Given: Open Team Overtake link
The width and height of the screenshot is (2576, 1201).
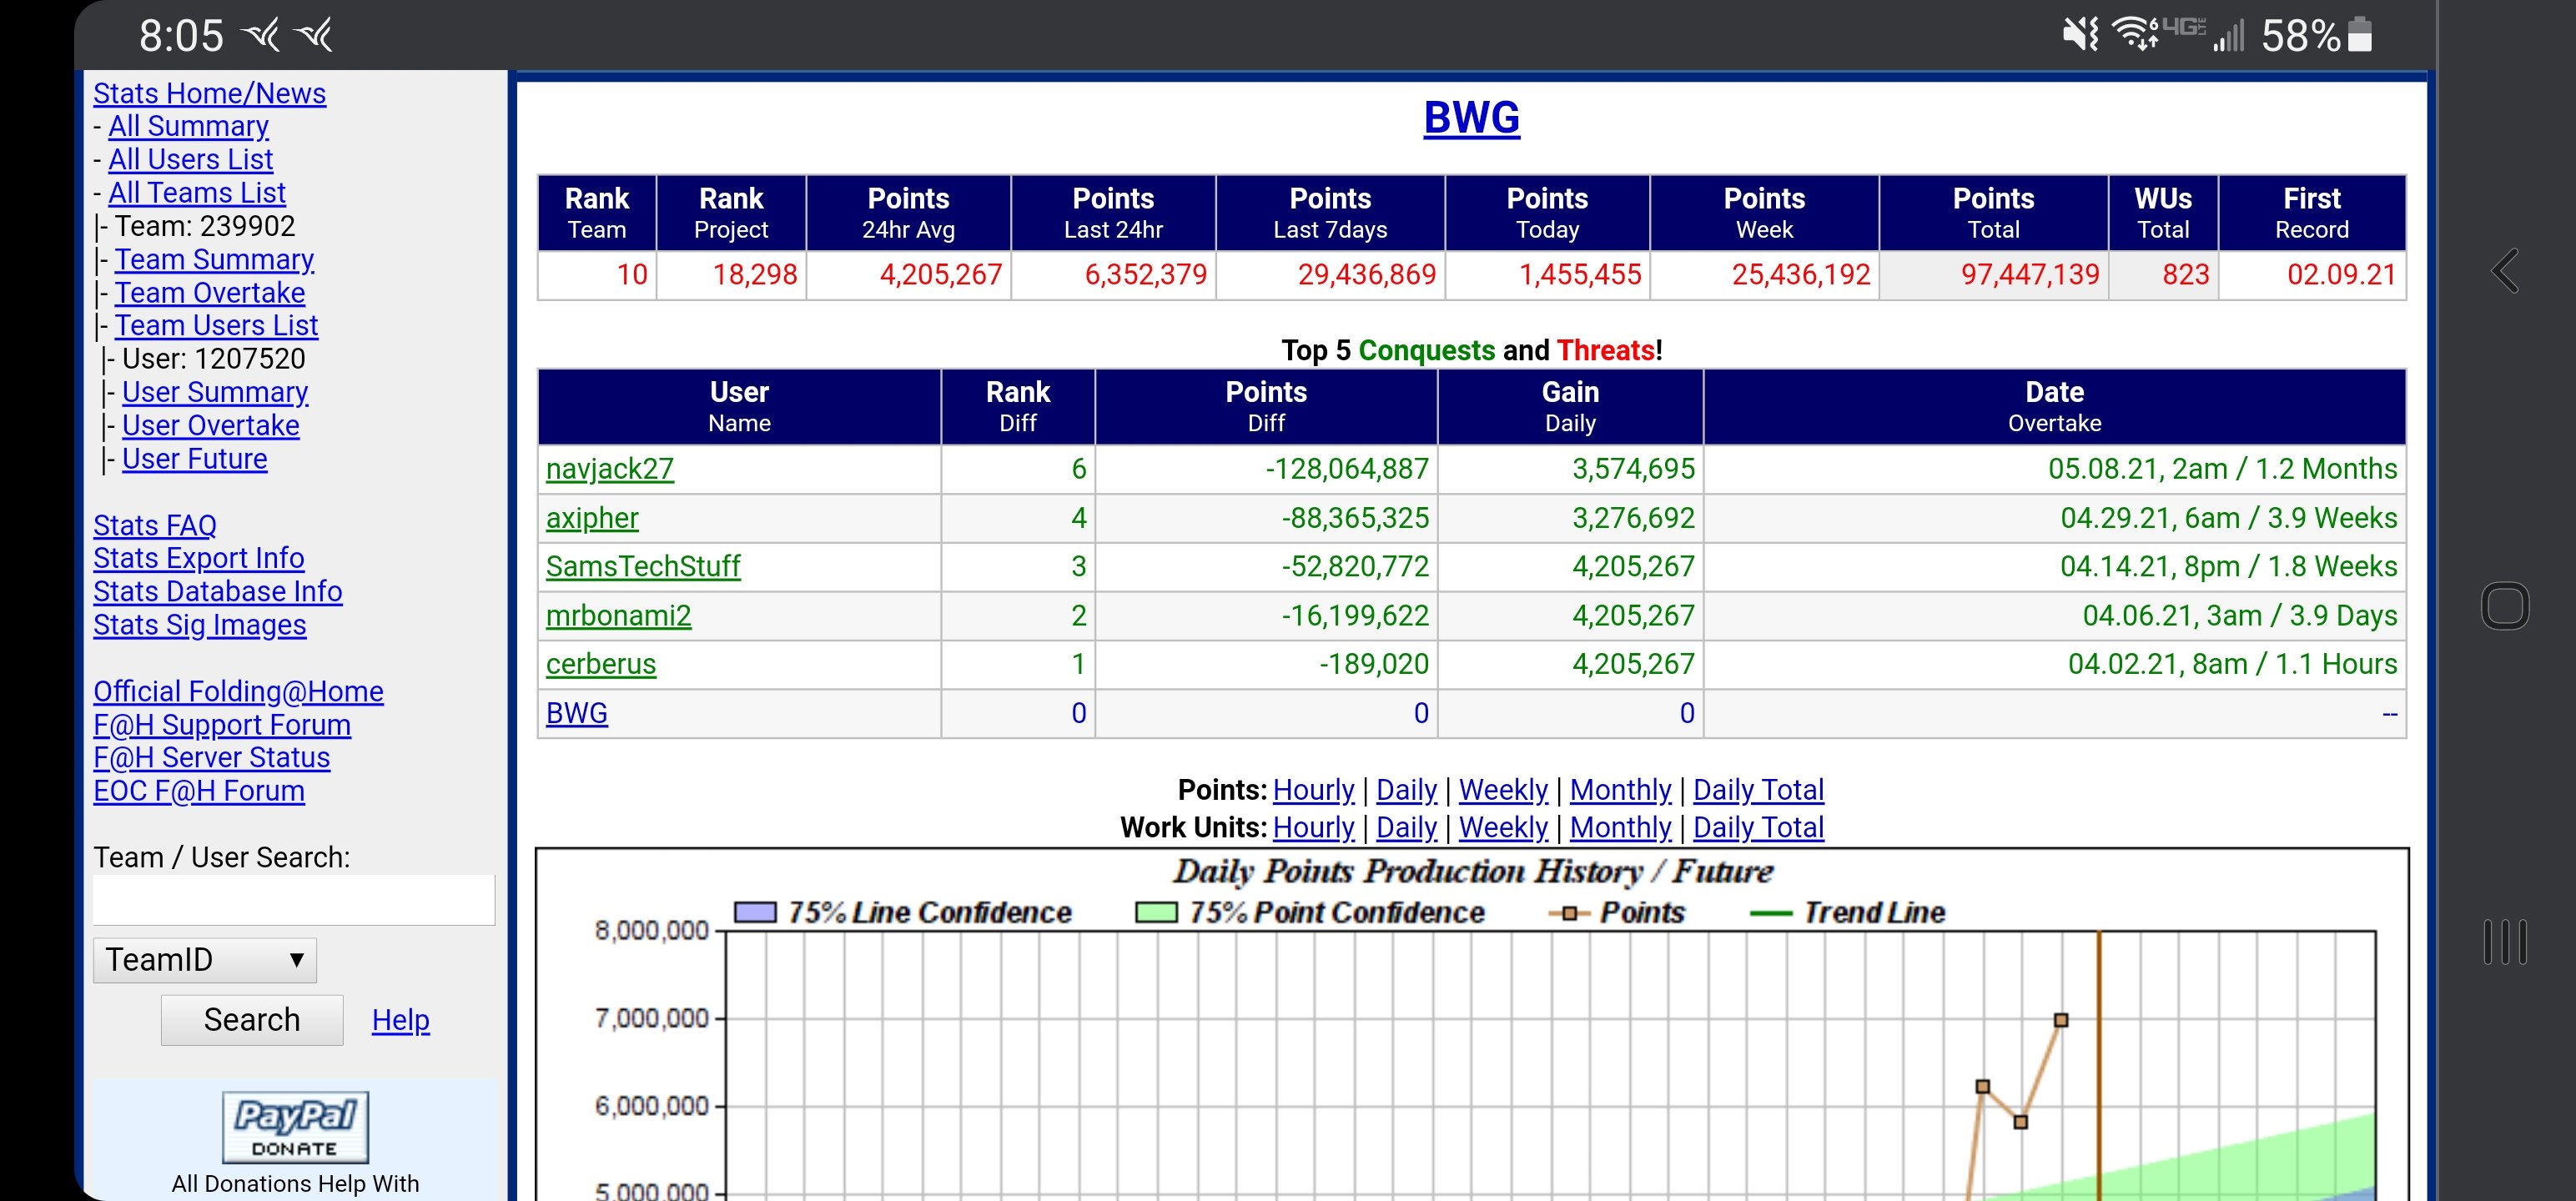Looking at the screenshot, I should click(x=210, y=292).
